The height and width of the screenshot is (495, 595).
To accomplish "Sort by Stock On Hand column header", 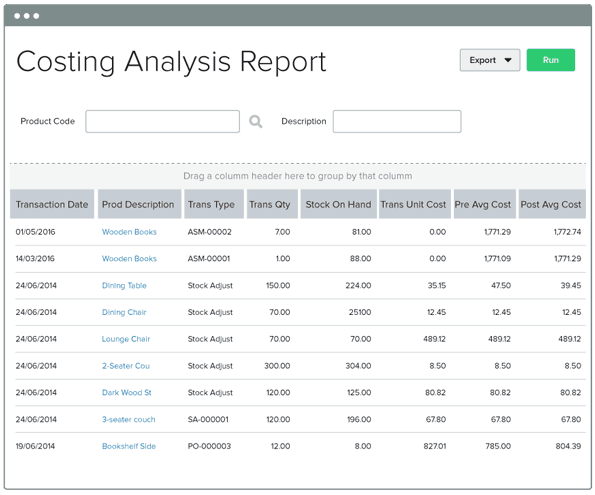I will point(338,204).
